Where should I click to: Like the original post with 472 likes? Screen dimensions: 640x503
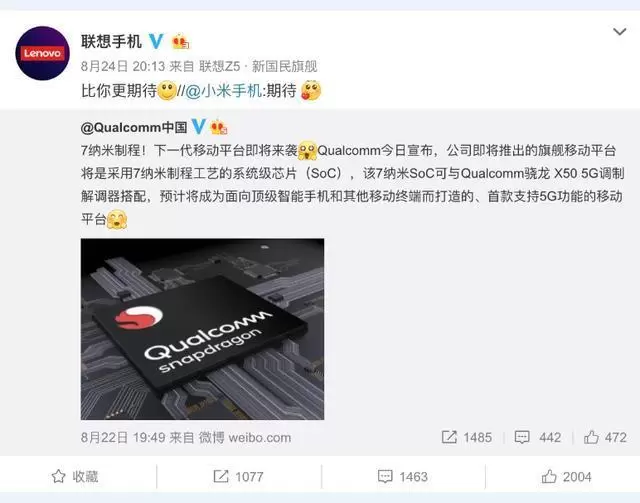[x=605, y=437]
